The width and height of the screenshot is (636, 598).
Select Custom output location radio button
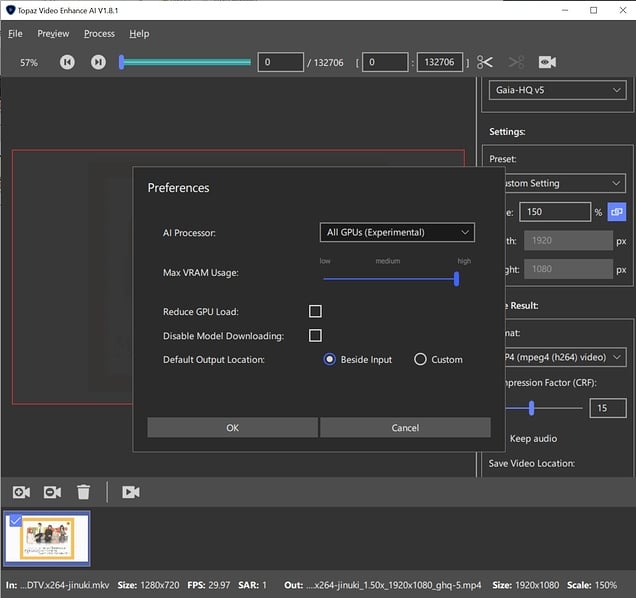coord(420,359)
